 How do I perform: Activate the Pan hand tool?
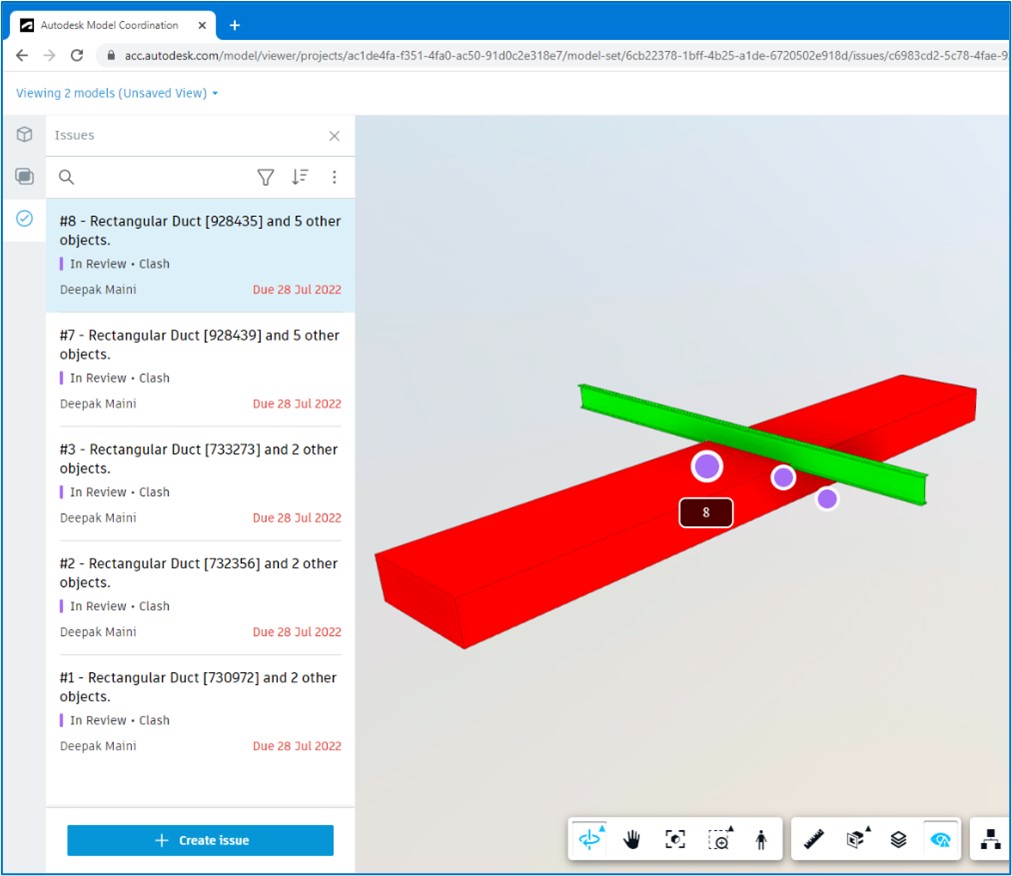632,840
